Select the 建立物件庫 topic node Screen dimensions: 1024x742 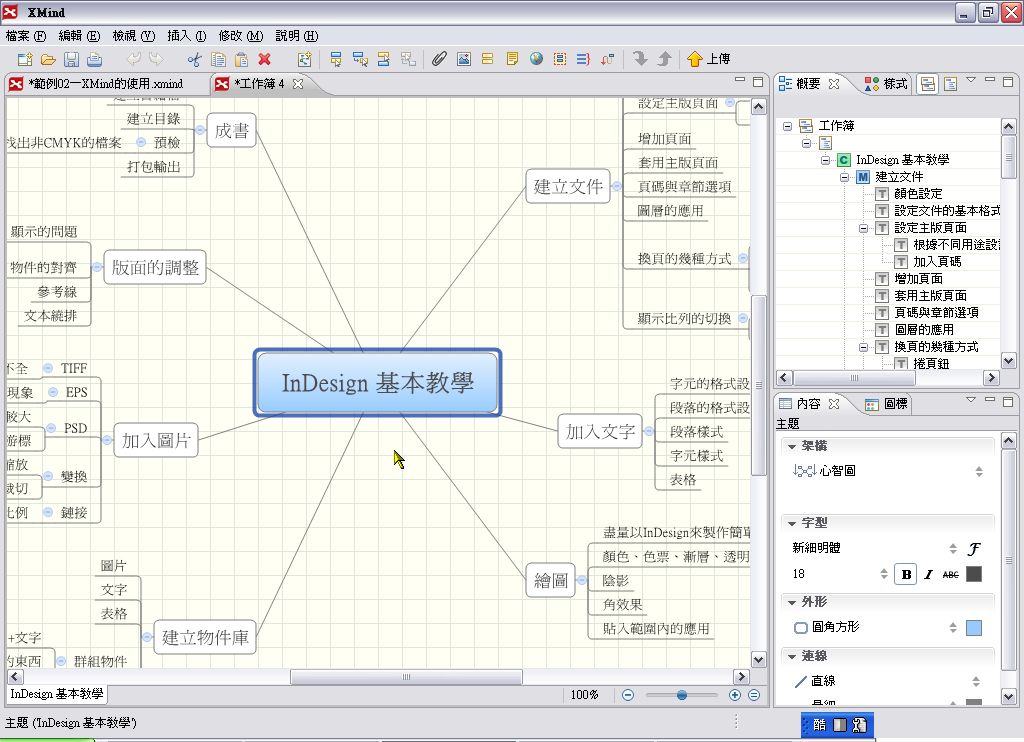[205, 637]
